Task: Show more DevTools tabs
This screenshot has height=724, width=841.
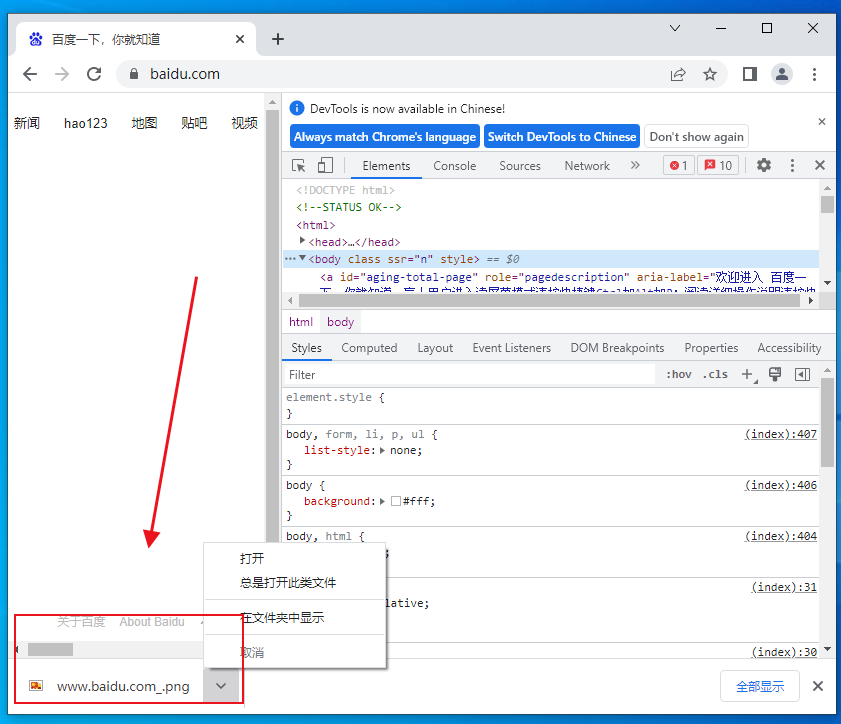Action: pyautogui.click(x=635, y=165)
